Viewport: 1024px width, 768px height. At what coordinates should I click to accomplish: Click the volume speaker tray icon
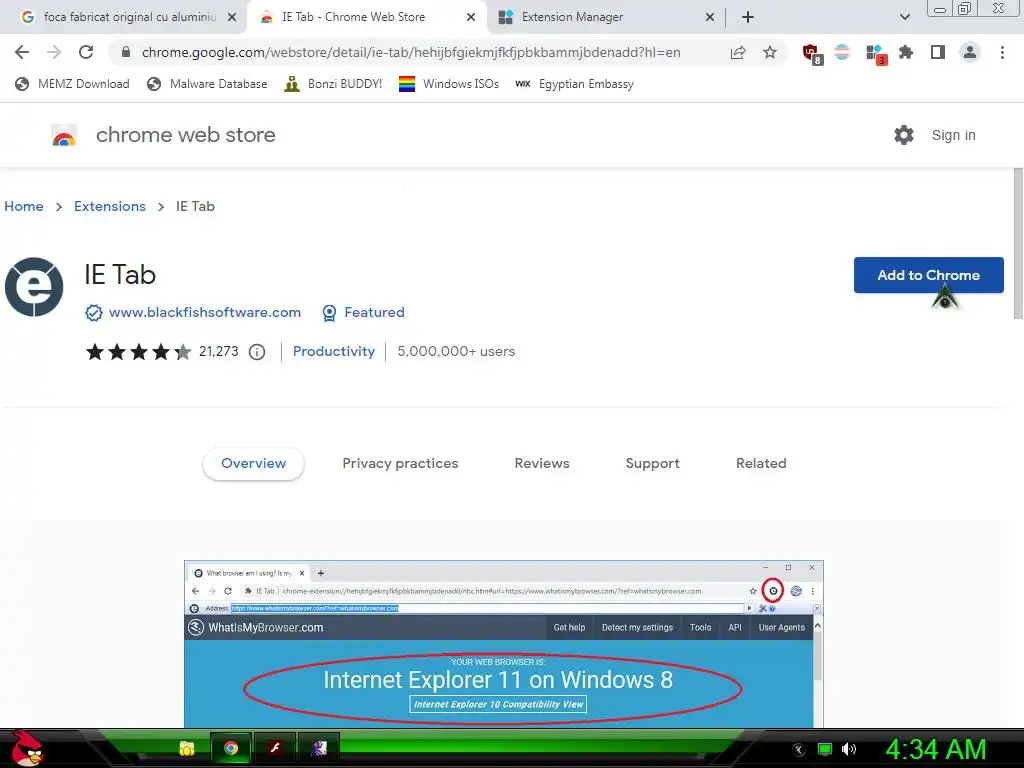tap(849, 749)
